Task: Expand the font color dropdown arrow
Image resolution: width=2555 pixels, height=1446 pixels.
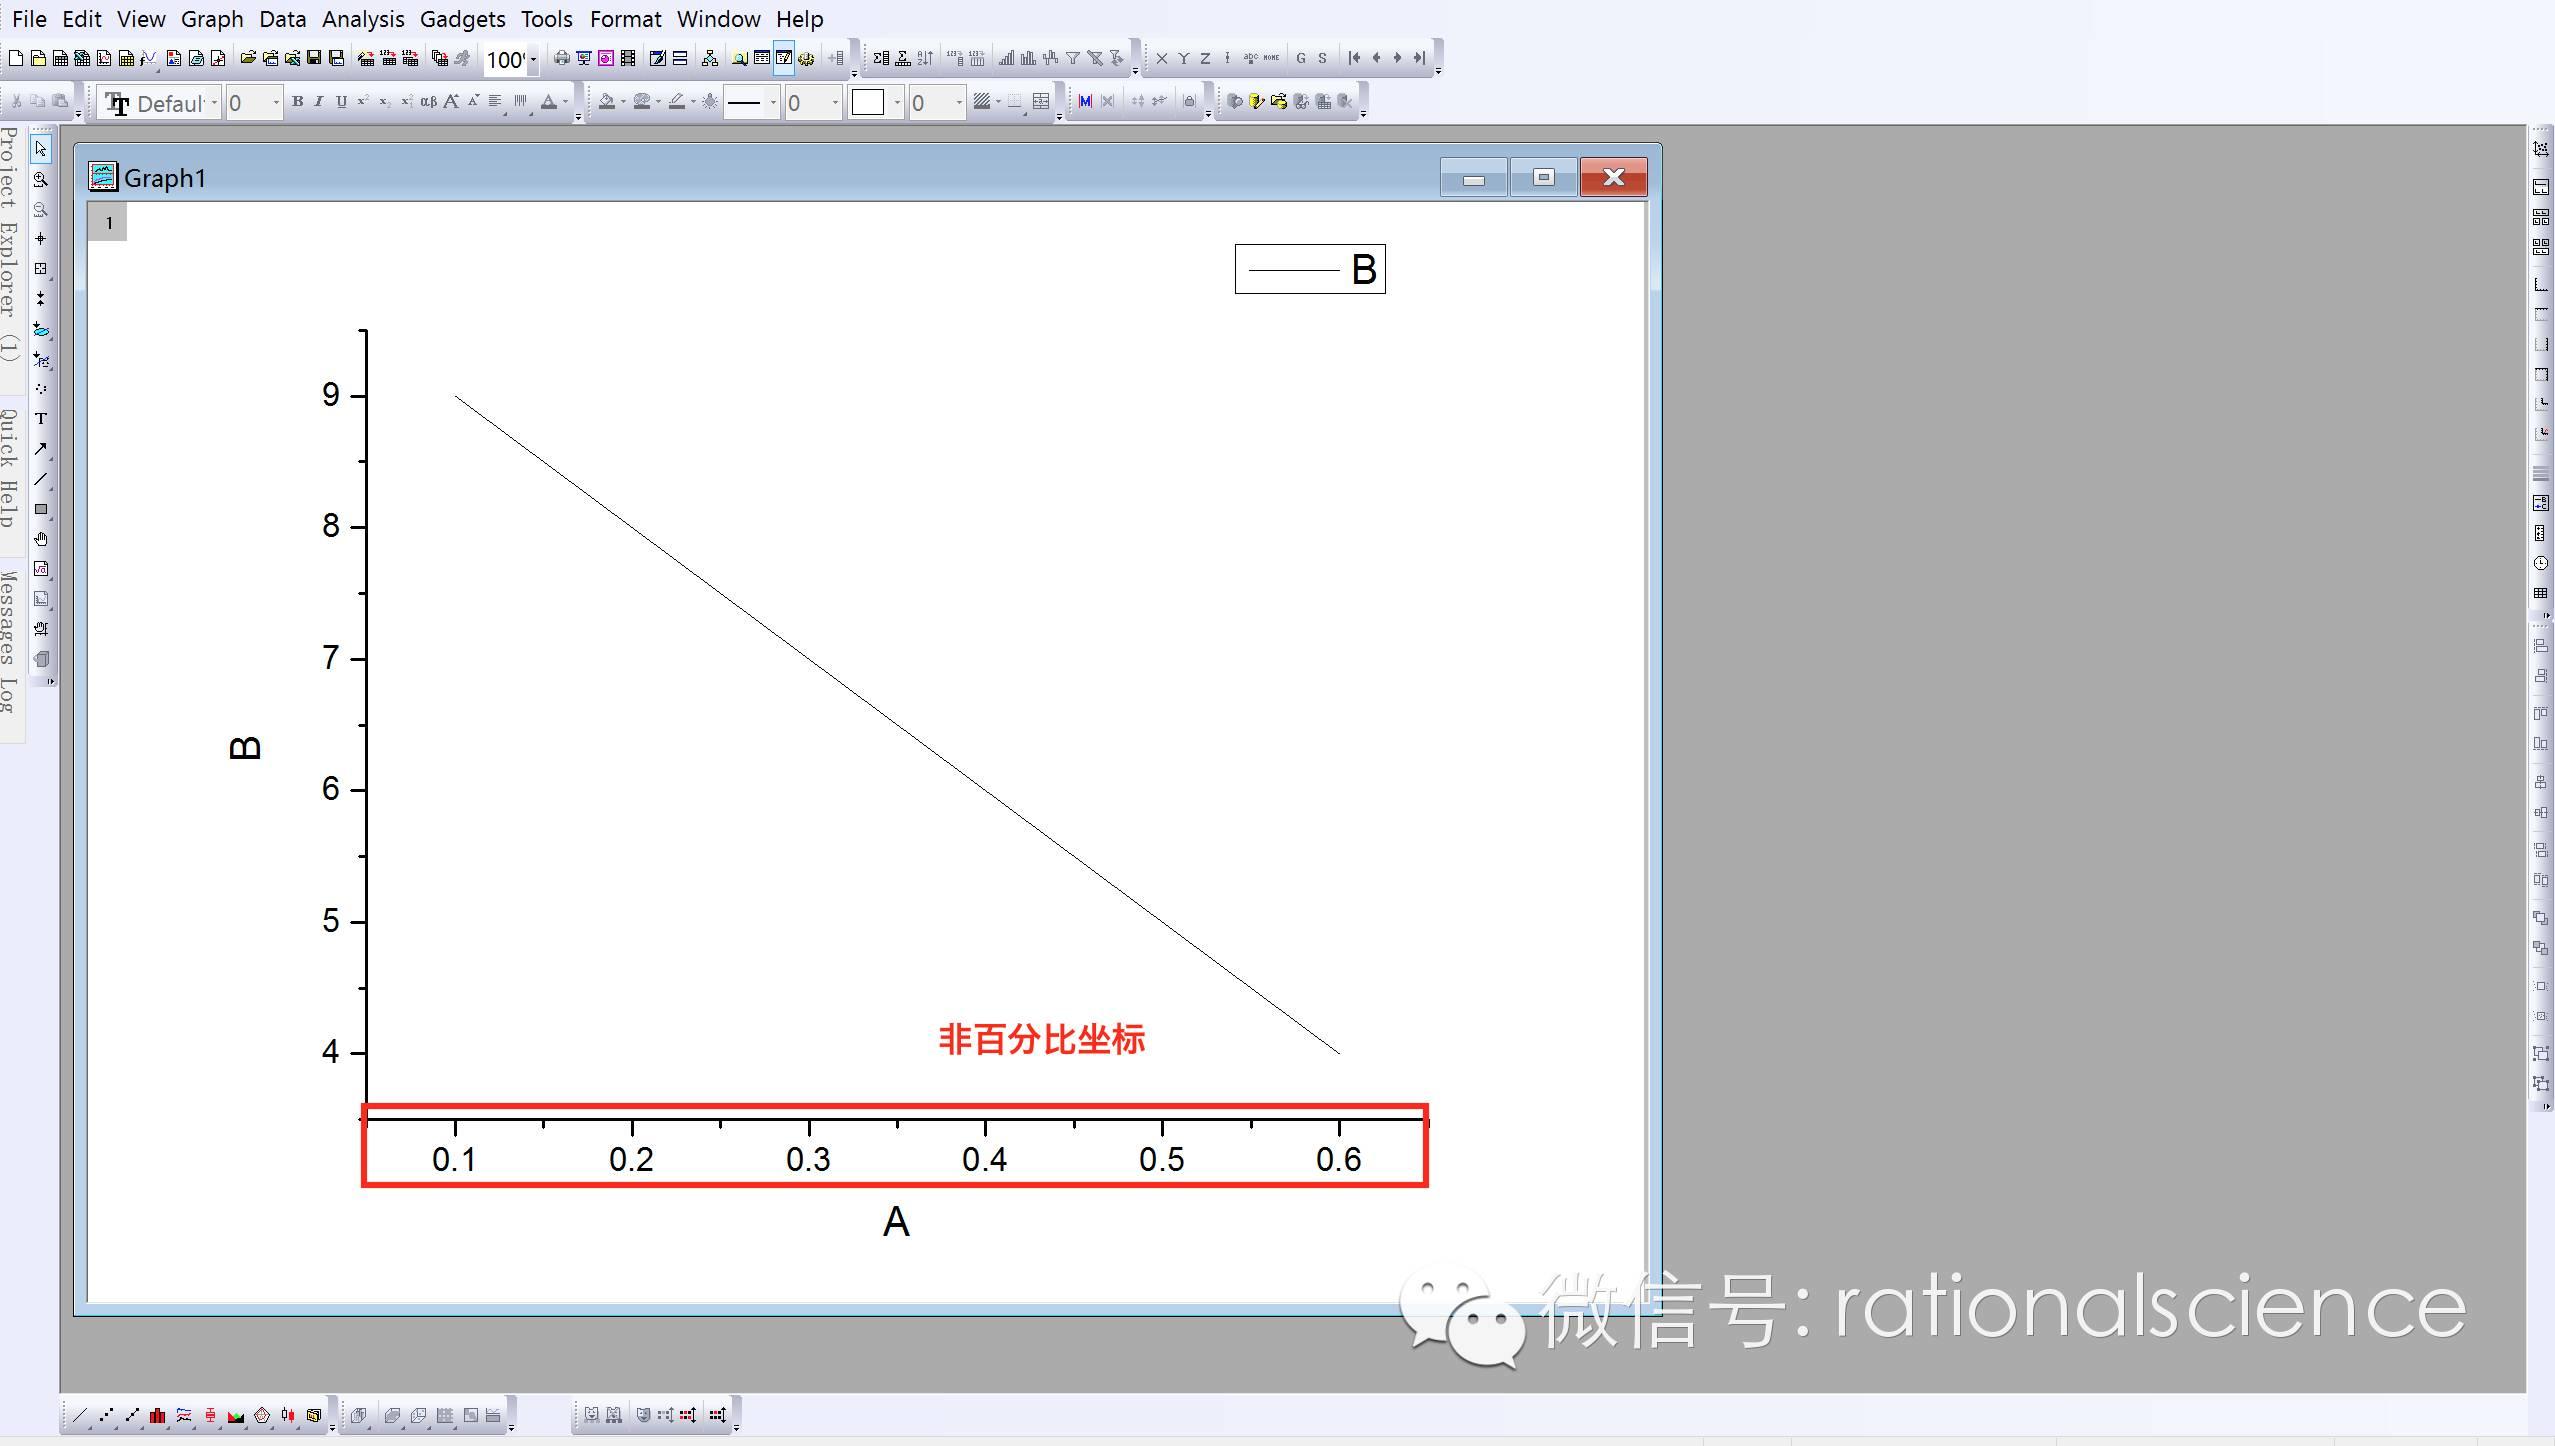Action: pyautogui.click(x=565, y=101)
